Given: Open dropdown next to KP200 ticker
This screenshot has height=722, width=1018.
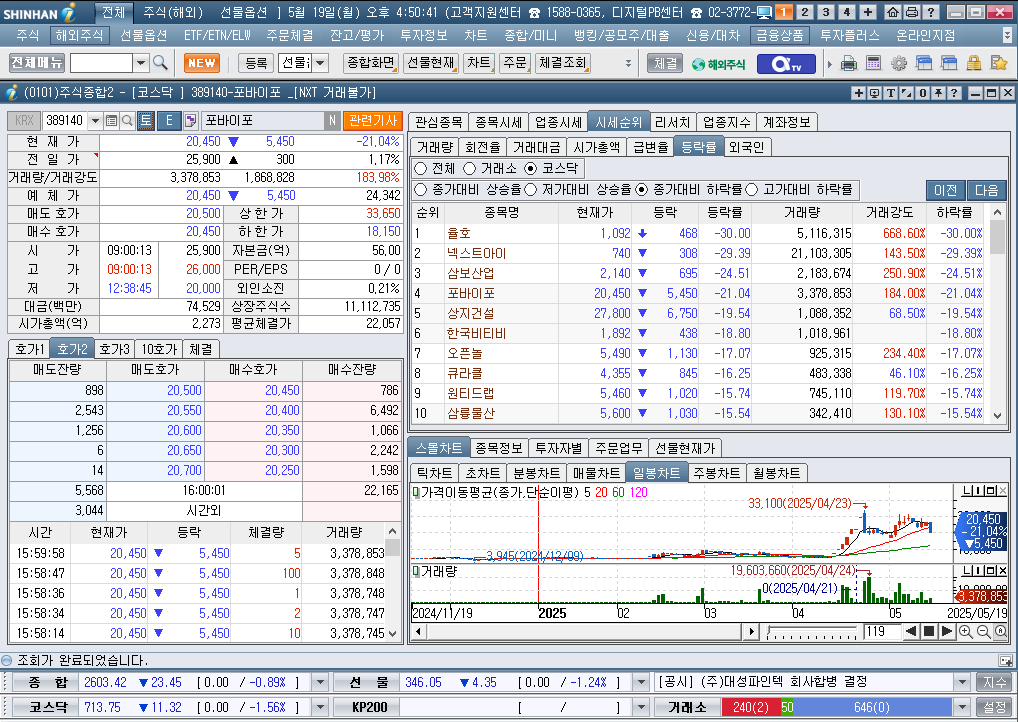Looking at the screenshot, I should coord(641,707).
